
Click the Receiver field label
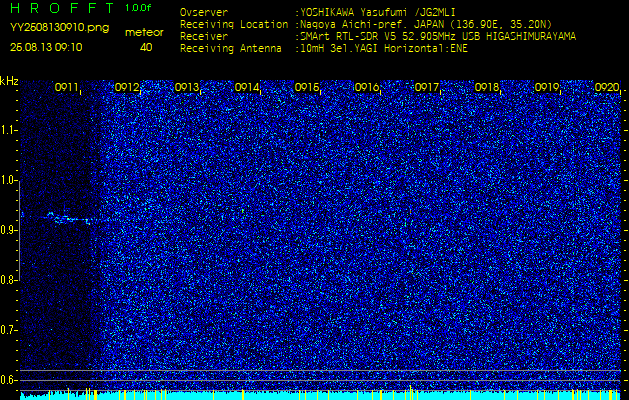pos(204,37)
